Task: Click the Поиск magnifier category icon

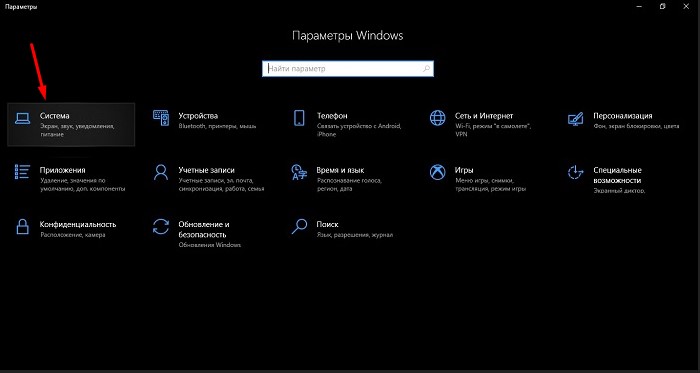Action: tap(299, 227)
